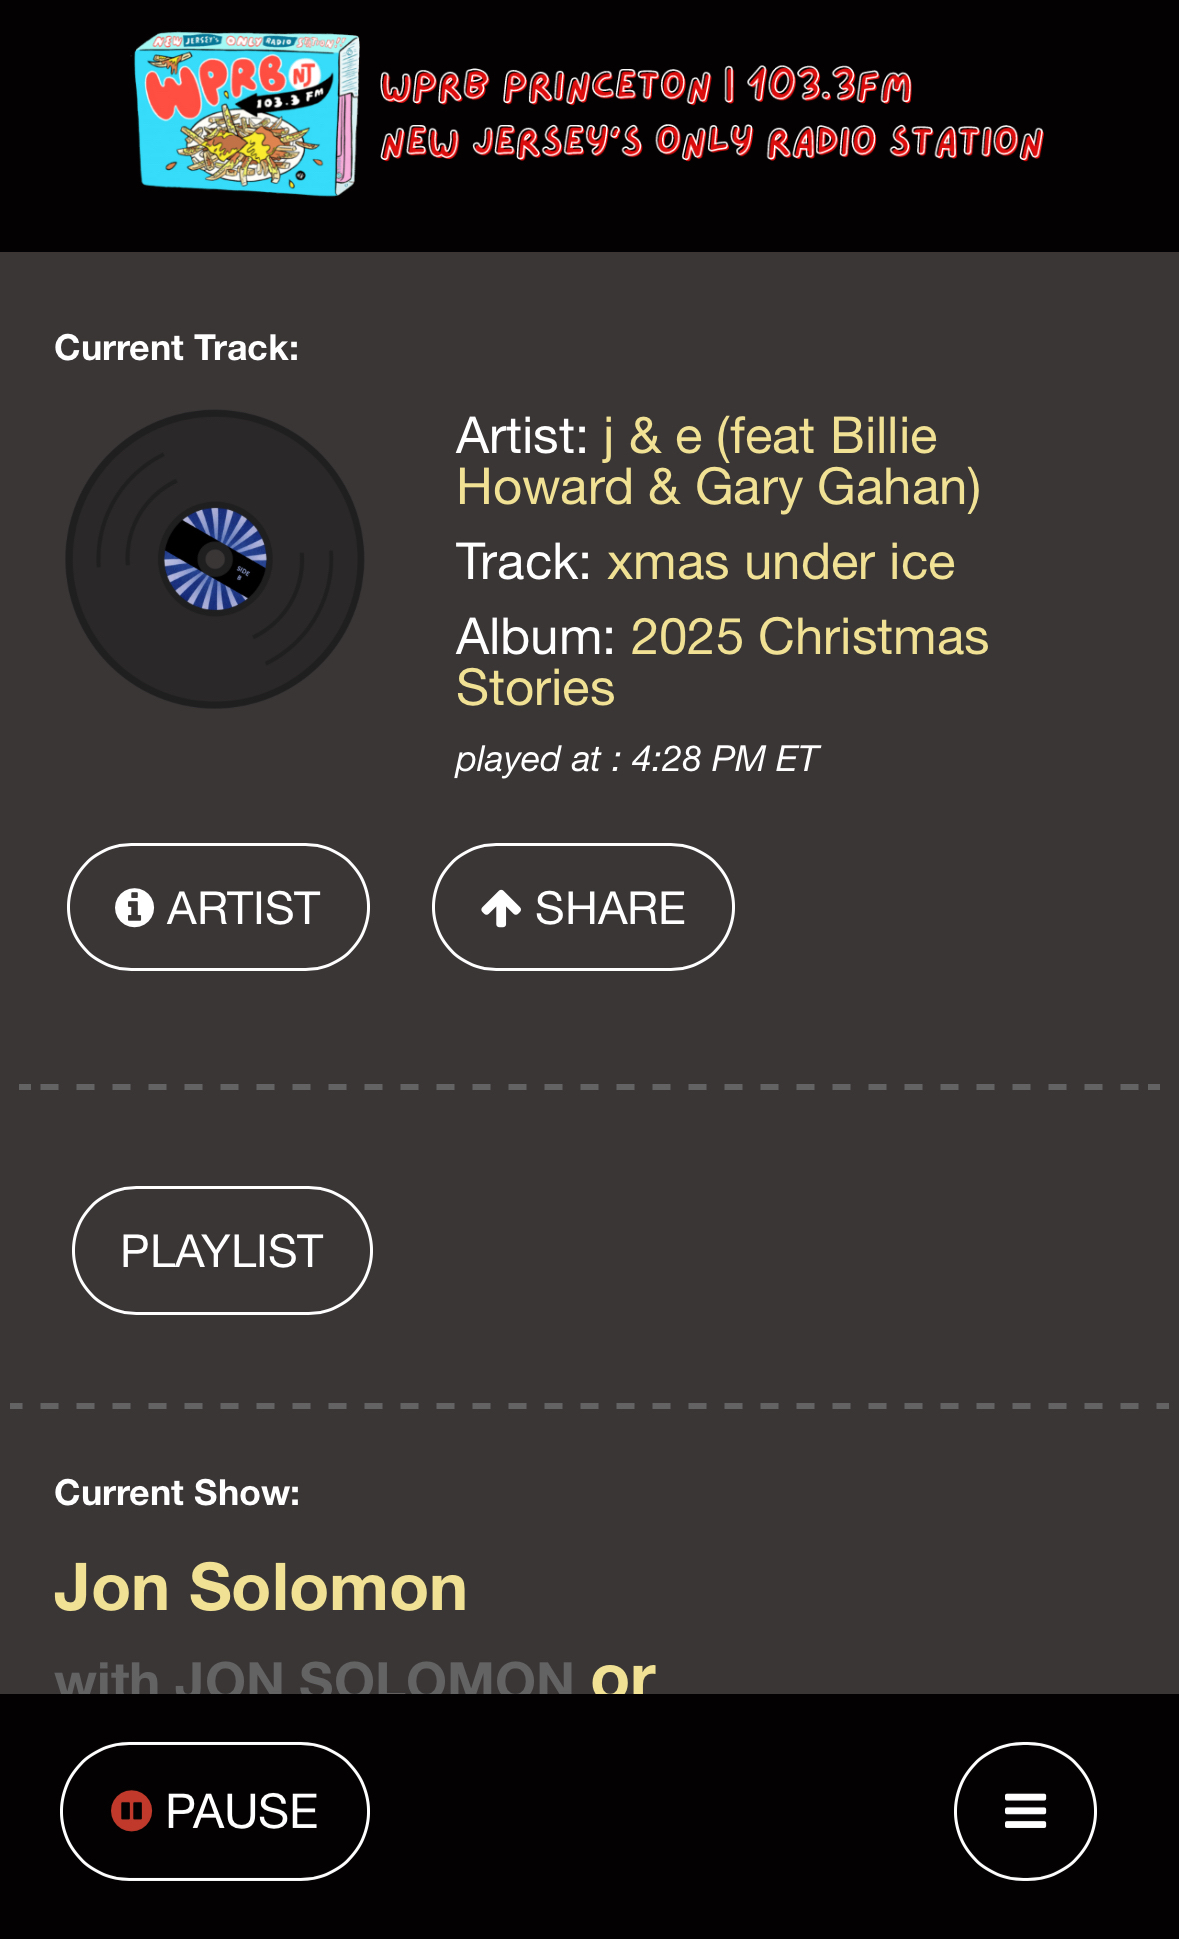This screenshot has width=1179, height=1939.
Task: Open artist link j & e feat Billie Howard
Action: (718, 462)
